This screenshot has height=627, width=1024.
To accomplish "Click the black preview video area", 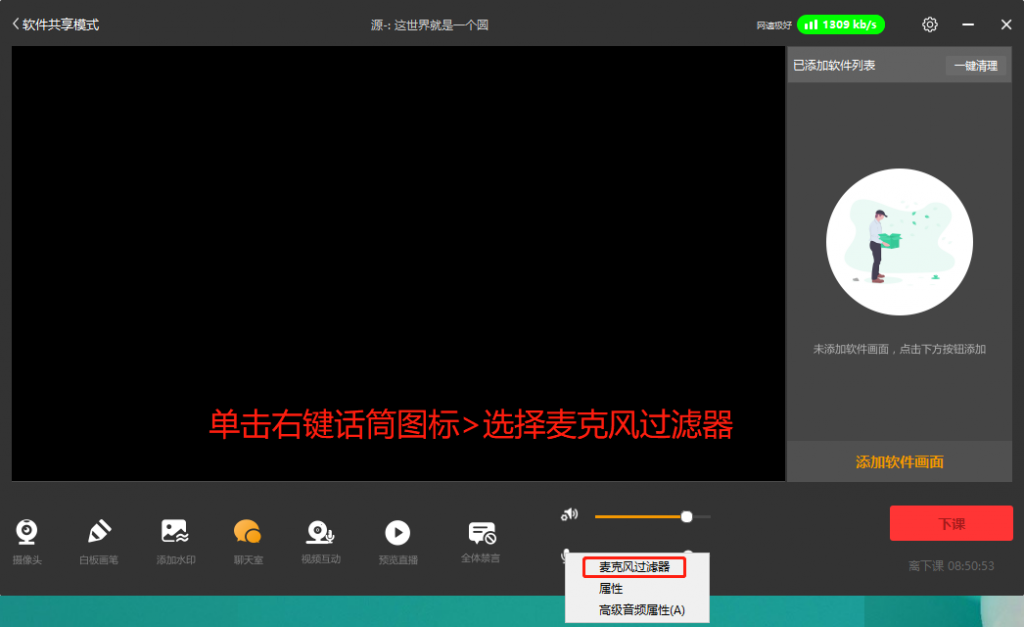I will tap(398, 263).
